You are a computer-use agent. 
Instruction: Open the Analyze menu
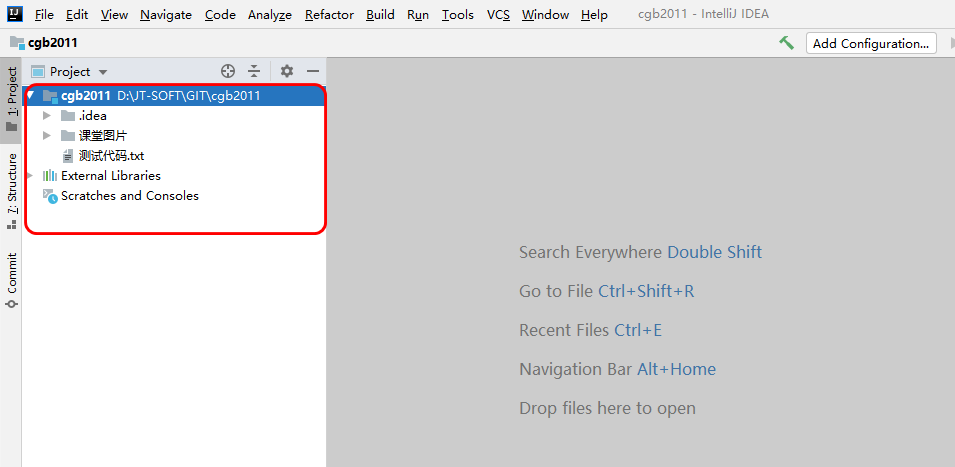270,15
